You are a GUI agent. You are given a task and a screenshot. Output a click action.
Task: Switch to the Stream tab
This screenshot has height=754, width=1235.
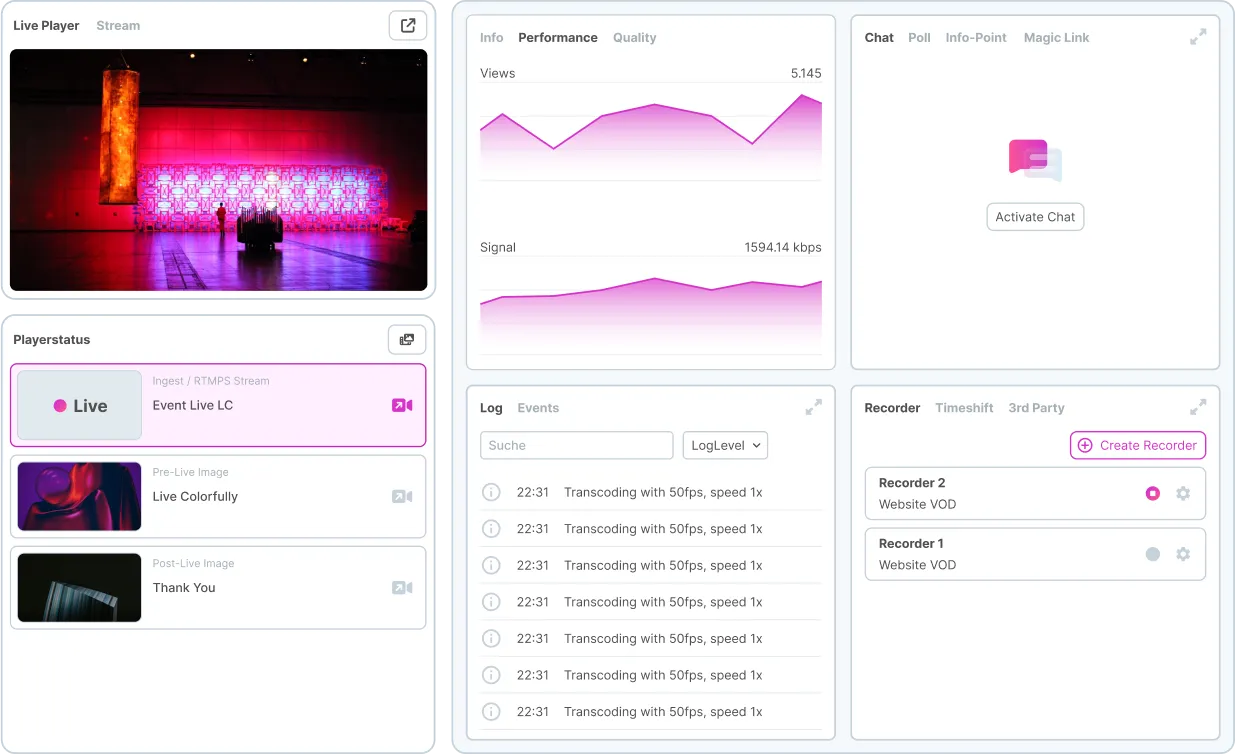click(x=118, y=26)
